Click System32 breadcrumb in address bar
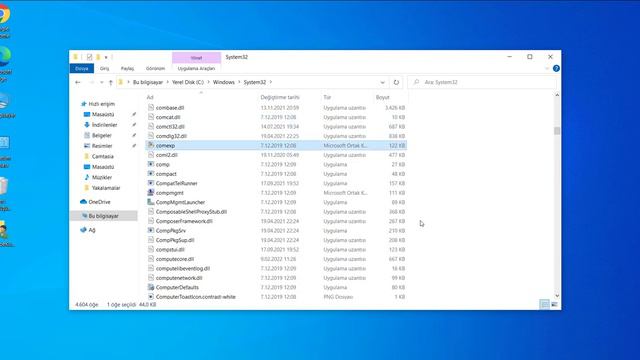 (255, 82)
